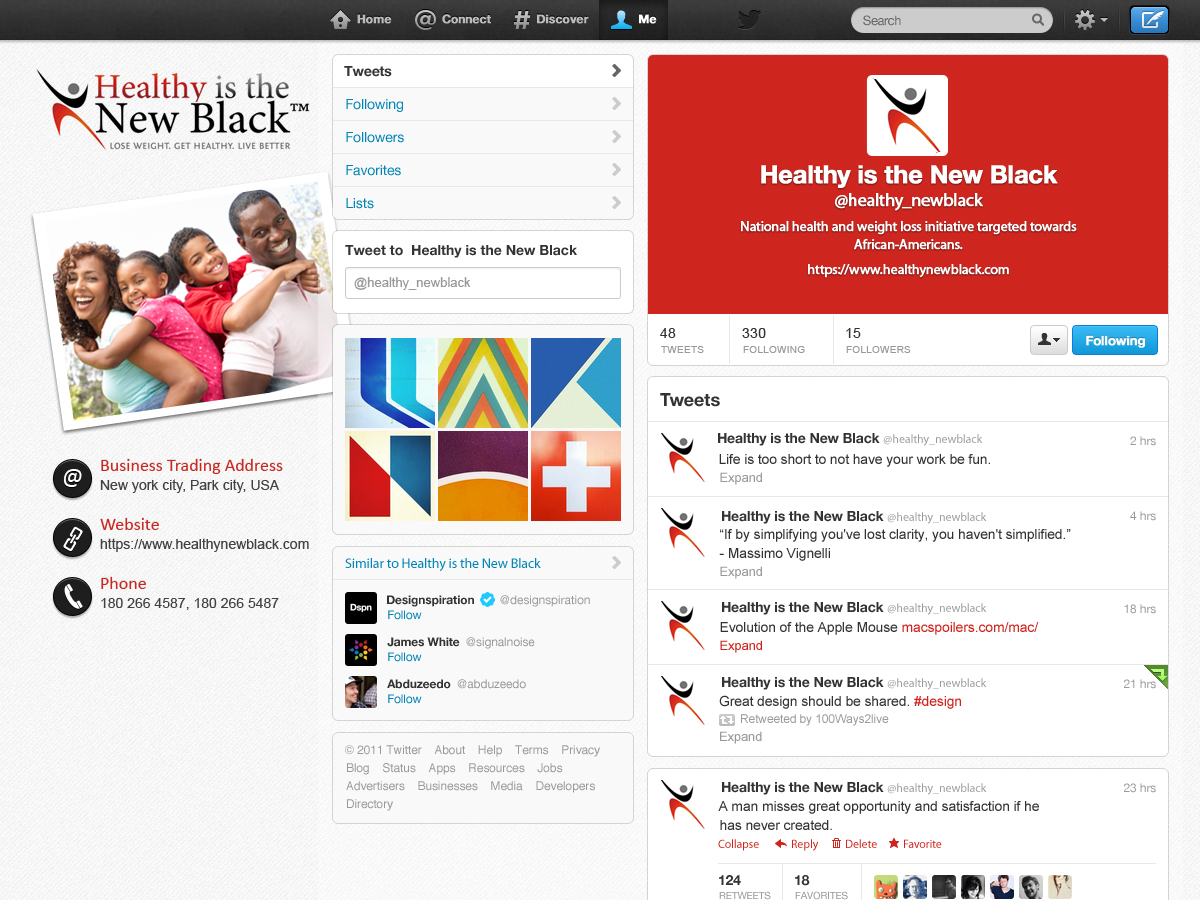
Task: Click the Tweet to @healthy_newblack input field
Action: (482, 282)
